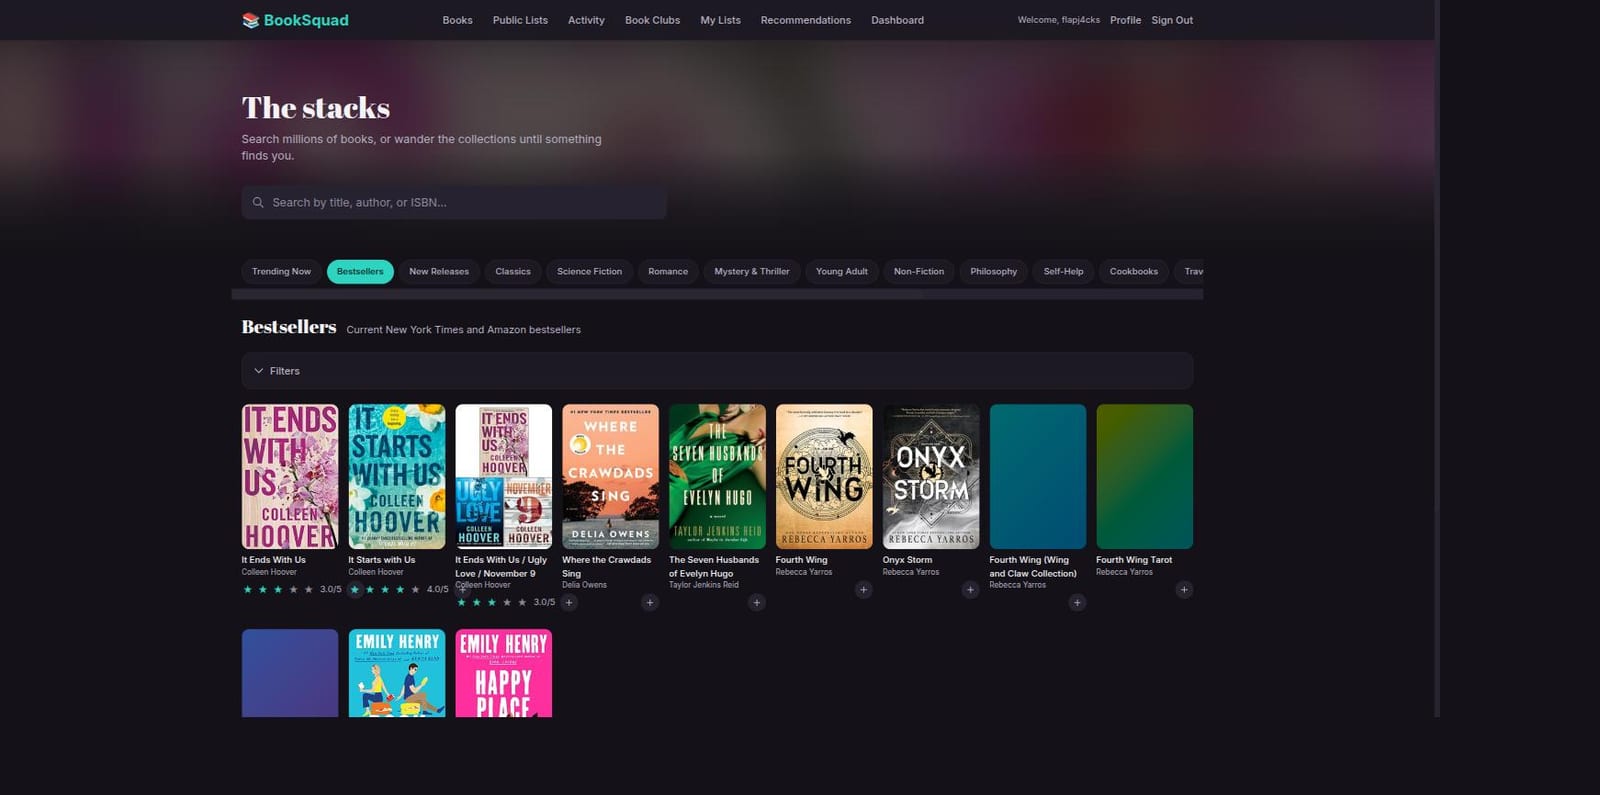Click the category bar's horizontal scrollbar
The image size is (1600, 795).
[717, 295]
